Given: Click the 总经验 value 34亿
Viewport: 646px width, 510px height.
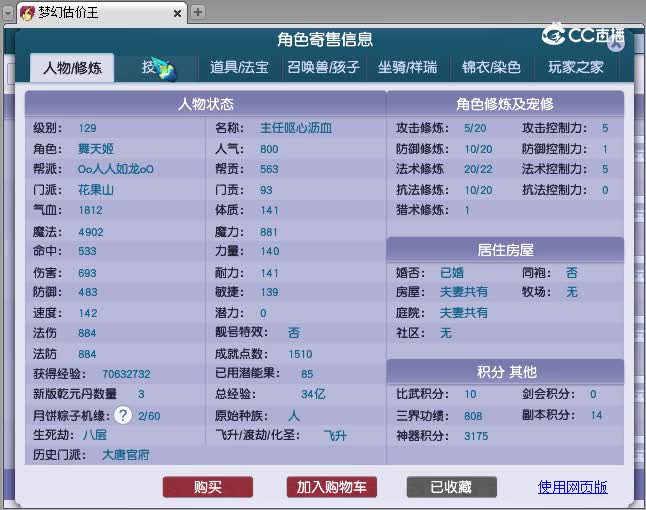Looking at the screenshot, I should click(x=313, y=394).
